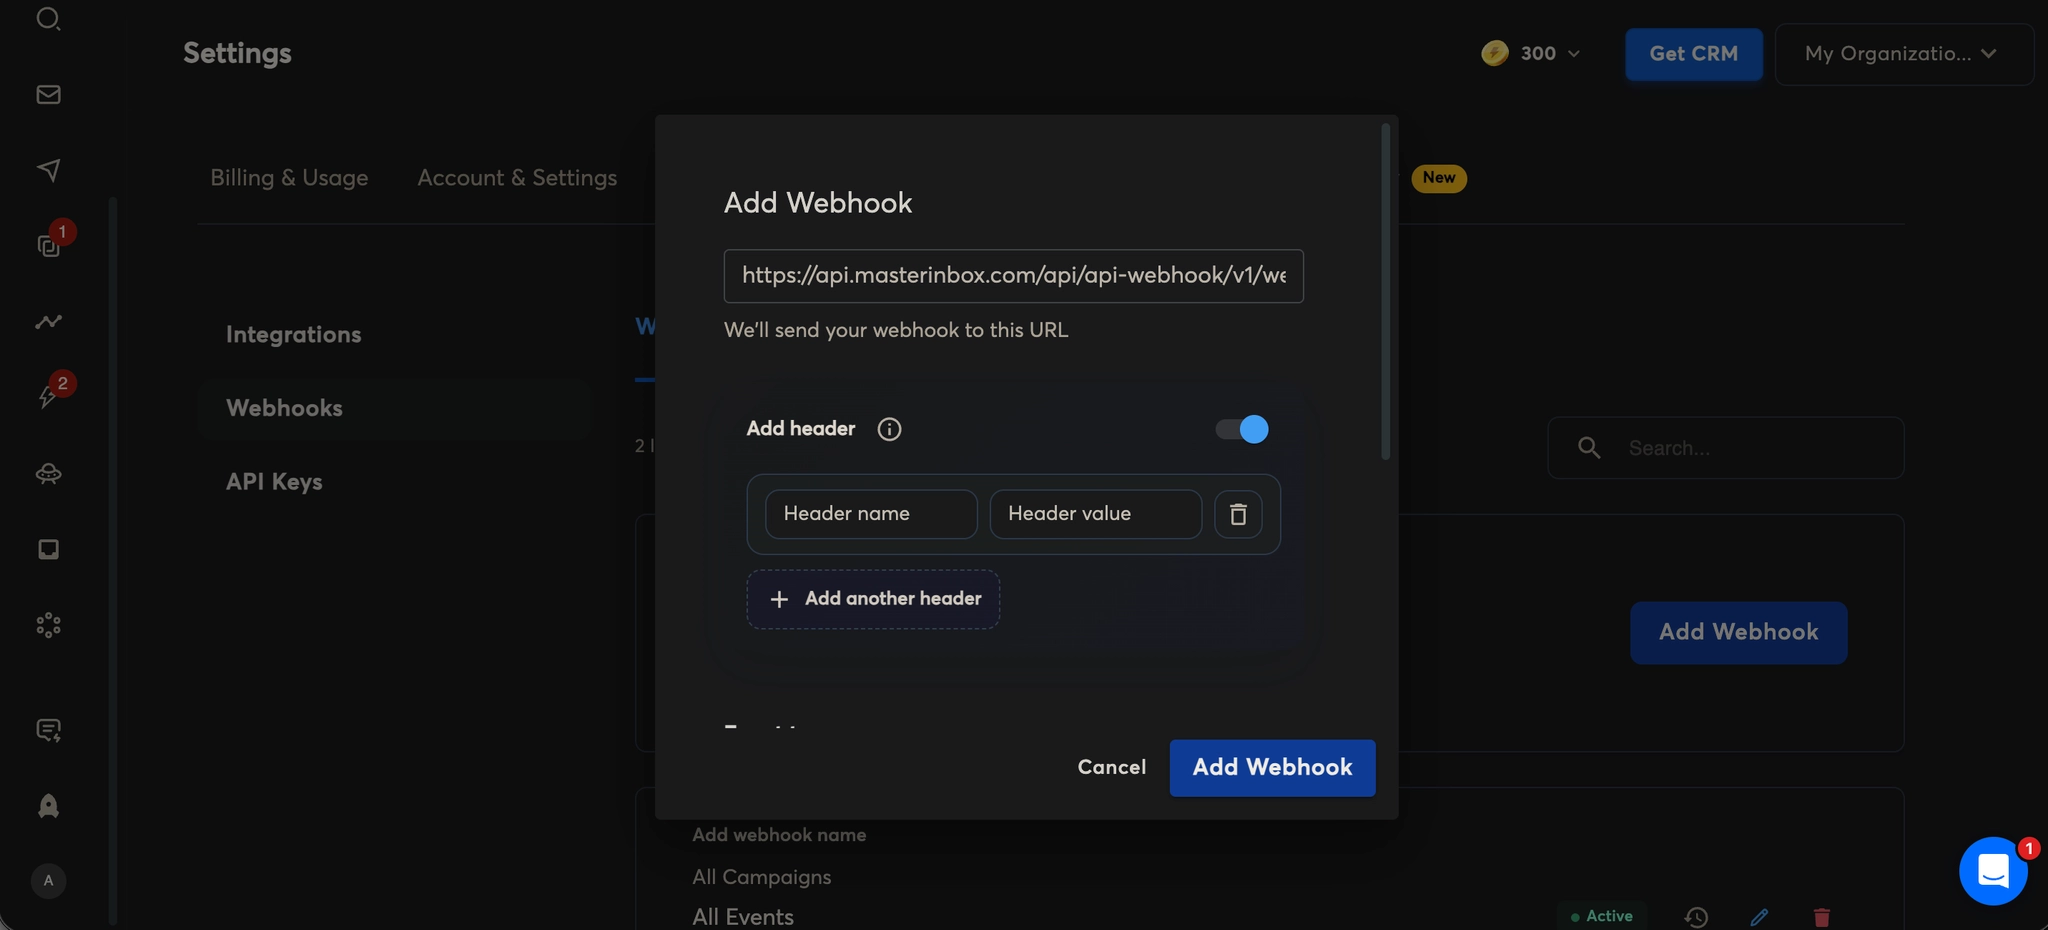Open the chat support bubble
This screenshot has width=2048, height=930.
(x=1992, y=871)
